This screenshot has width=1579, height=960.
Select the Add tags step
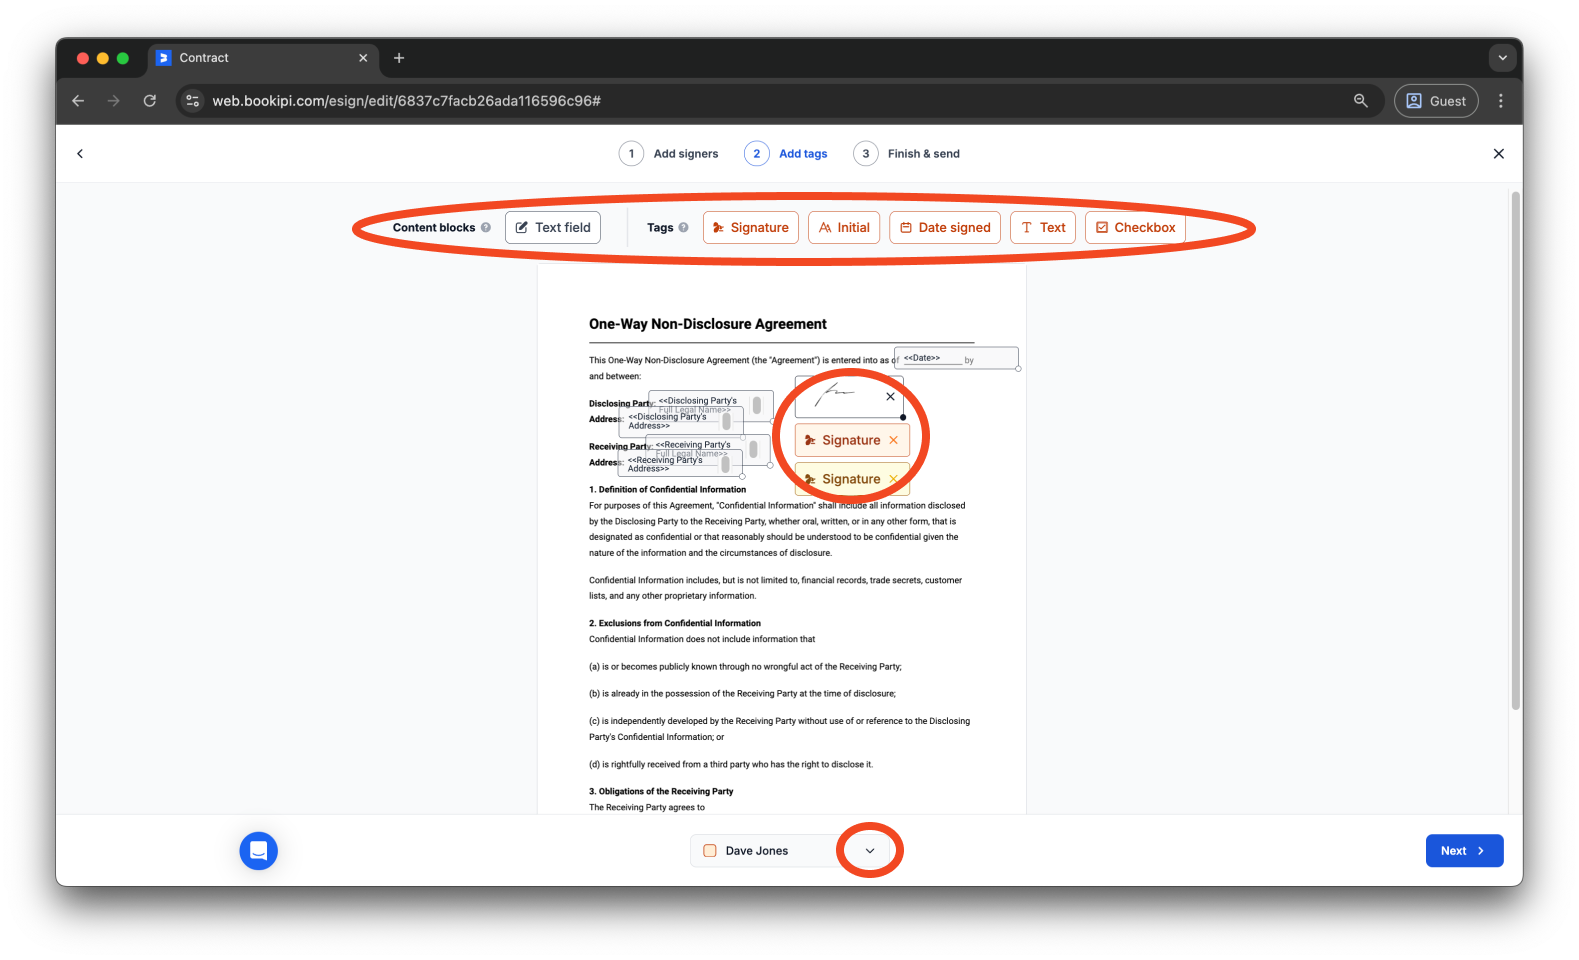786,154
